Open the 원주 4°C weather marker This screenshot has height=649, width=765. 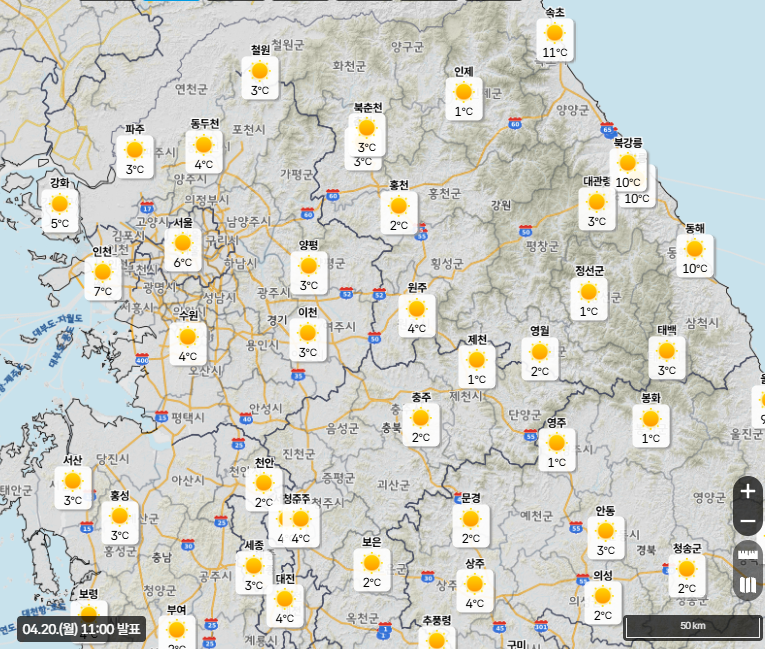point(417,315)
